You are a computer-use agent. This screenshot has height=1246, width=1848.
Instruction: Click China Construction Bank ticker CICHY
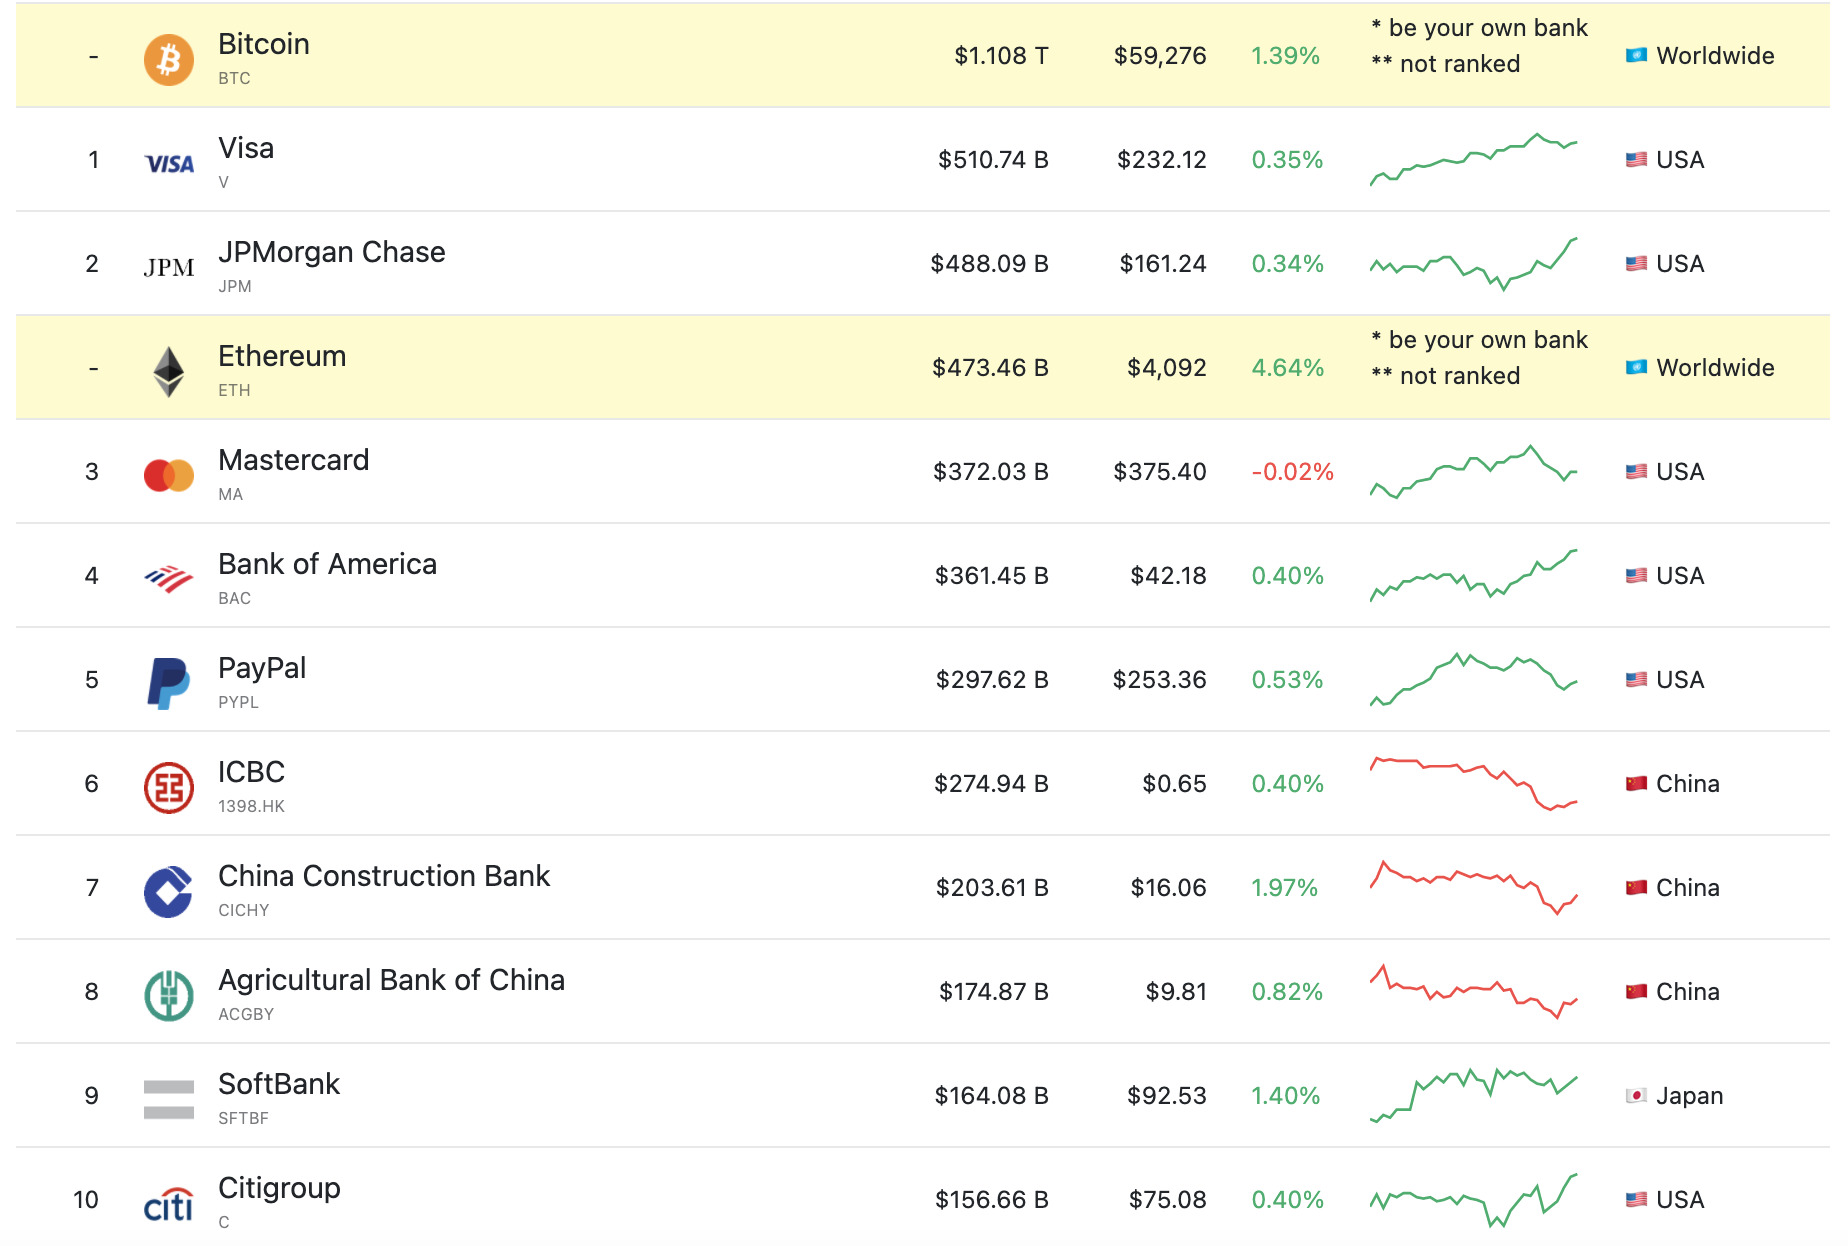tap(244, 910)
